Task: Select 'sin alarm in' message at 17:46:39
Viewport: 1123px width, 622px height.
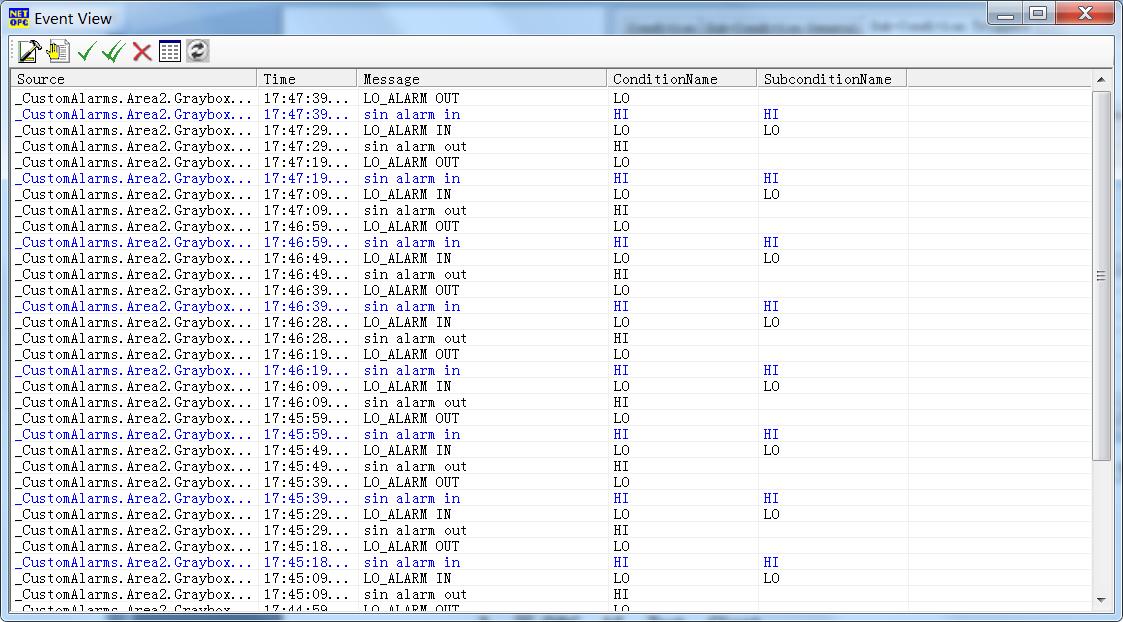Action: coord(412,307)
